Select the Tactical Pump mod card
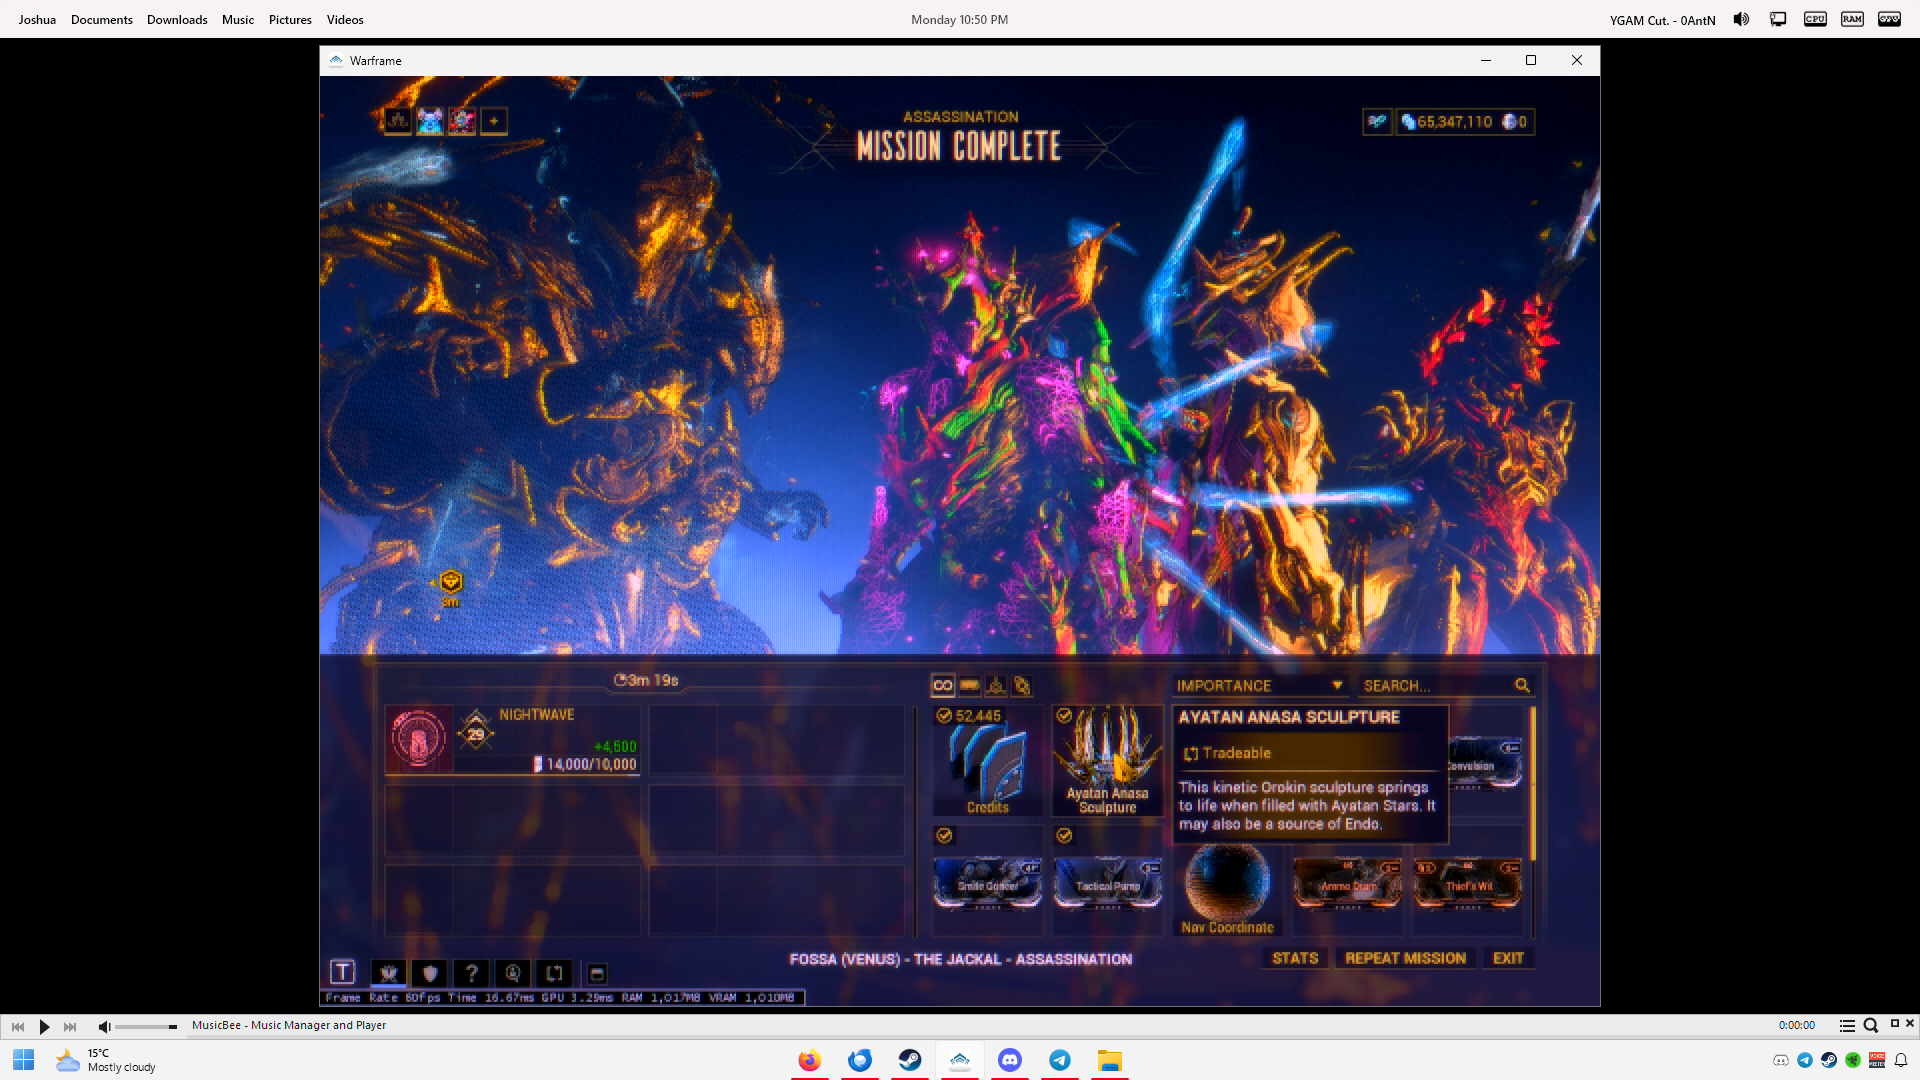 (x=1108, y=884)
